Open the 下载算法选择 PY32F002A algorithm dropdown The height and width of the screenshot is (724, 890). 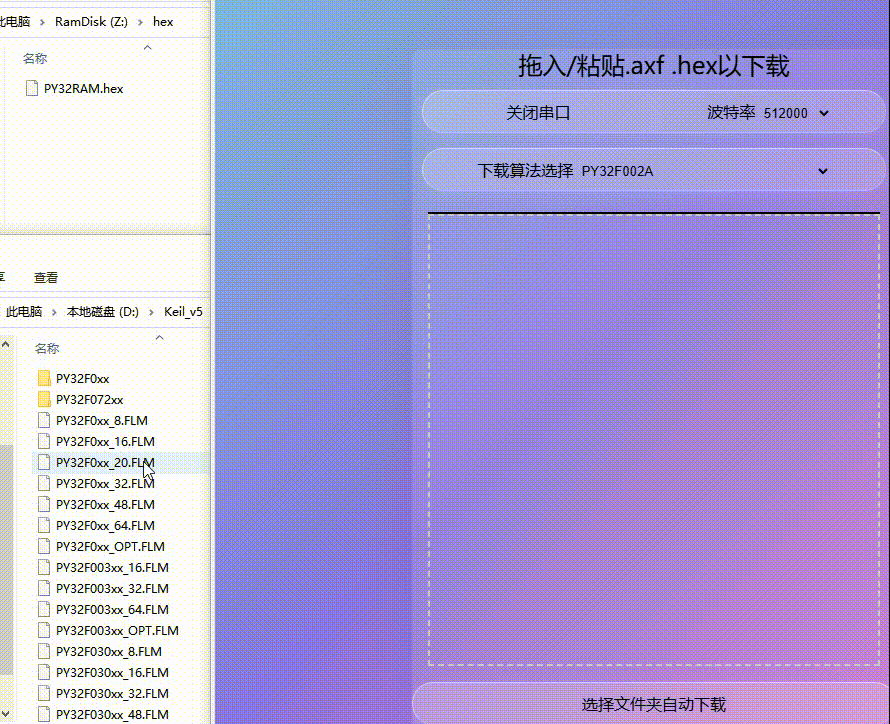(653, 170)
